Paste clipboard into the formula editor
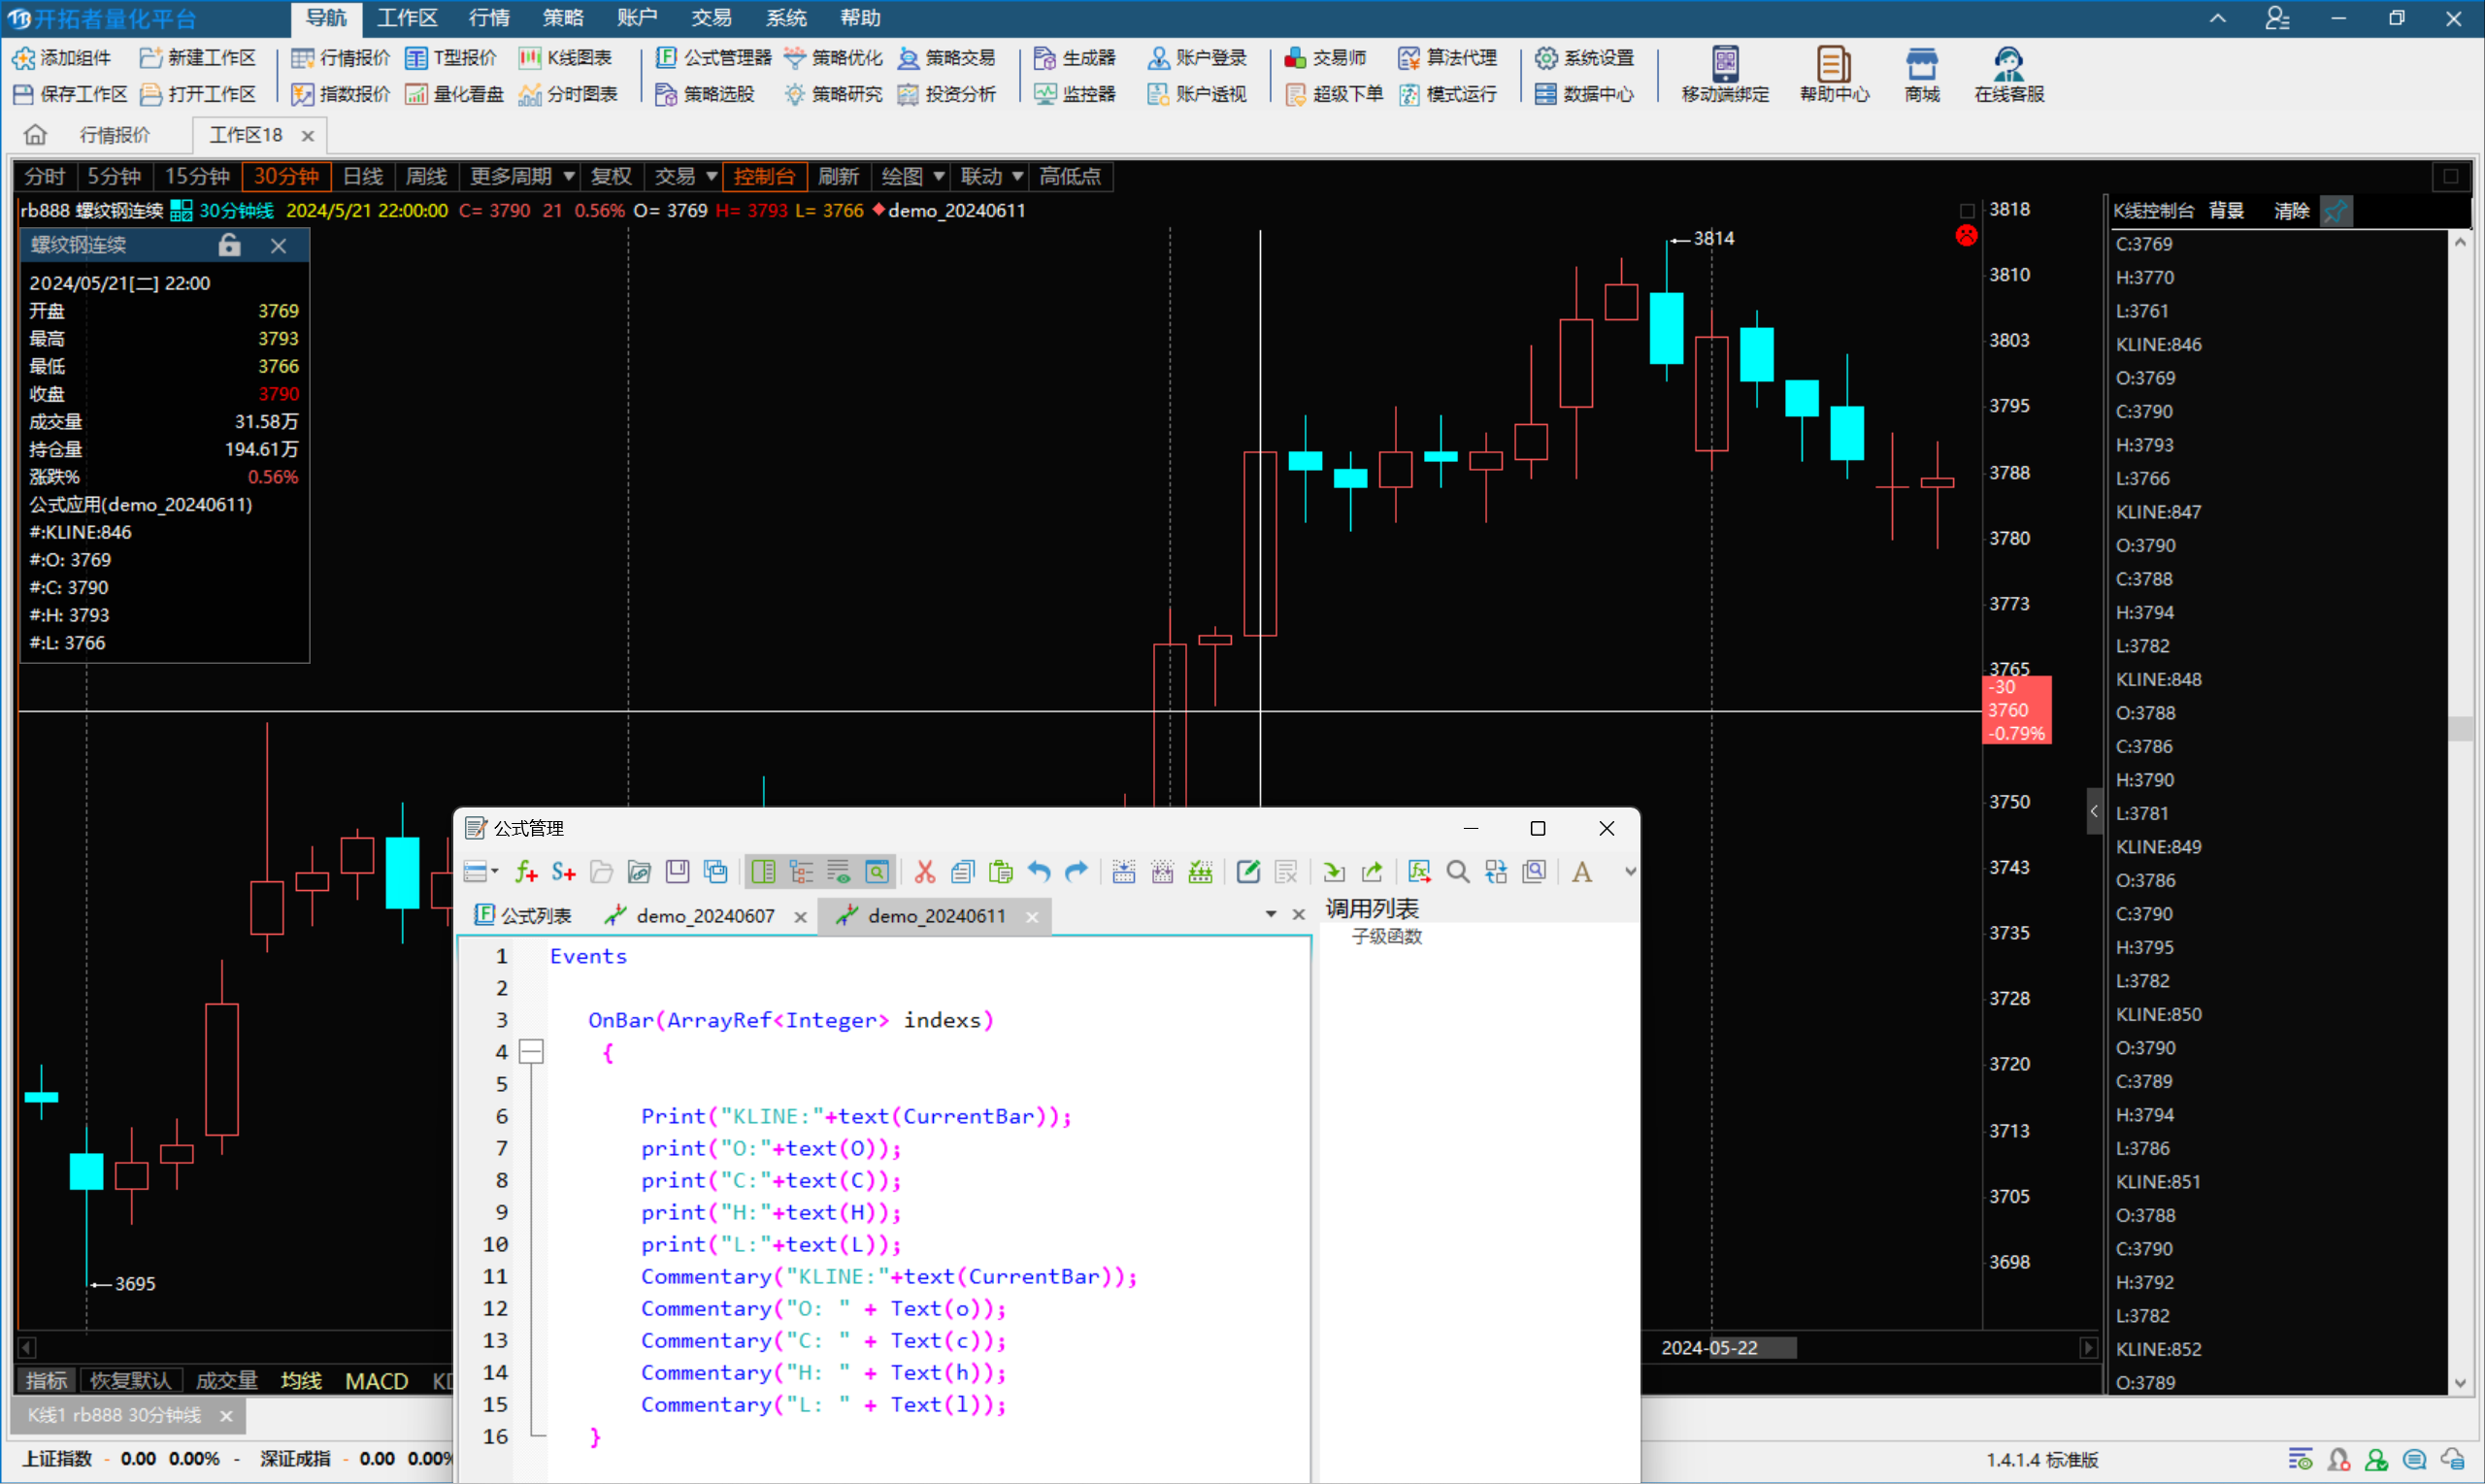Image resolution: width=2485 pixels, height=1484 pixels. tap(1001, 872)
